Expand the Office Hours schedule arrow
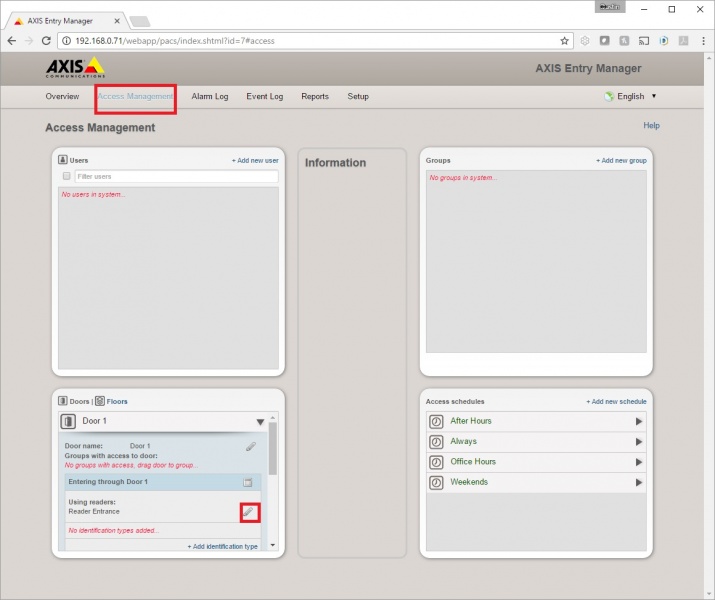The height and width of the screenshot is (600, 715). point(639,462)
